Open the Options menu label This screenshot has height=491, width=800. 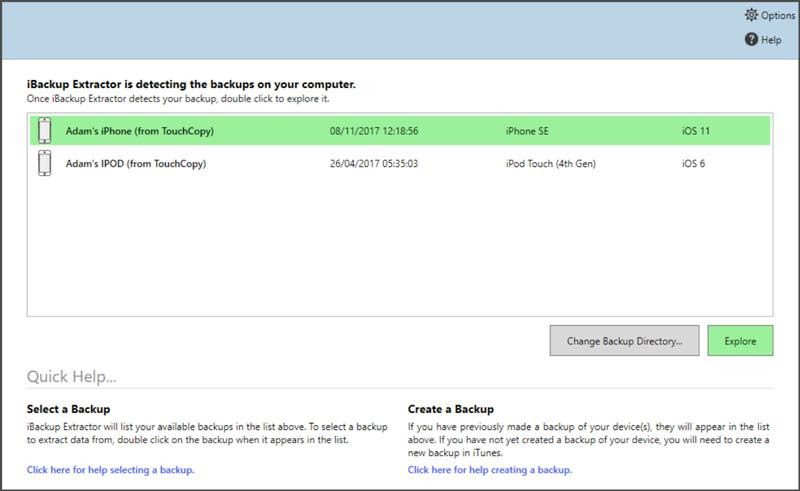pos(778,15)
